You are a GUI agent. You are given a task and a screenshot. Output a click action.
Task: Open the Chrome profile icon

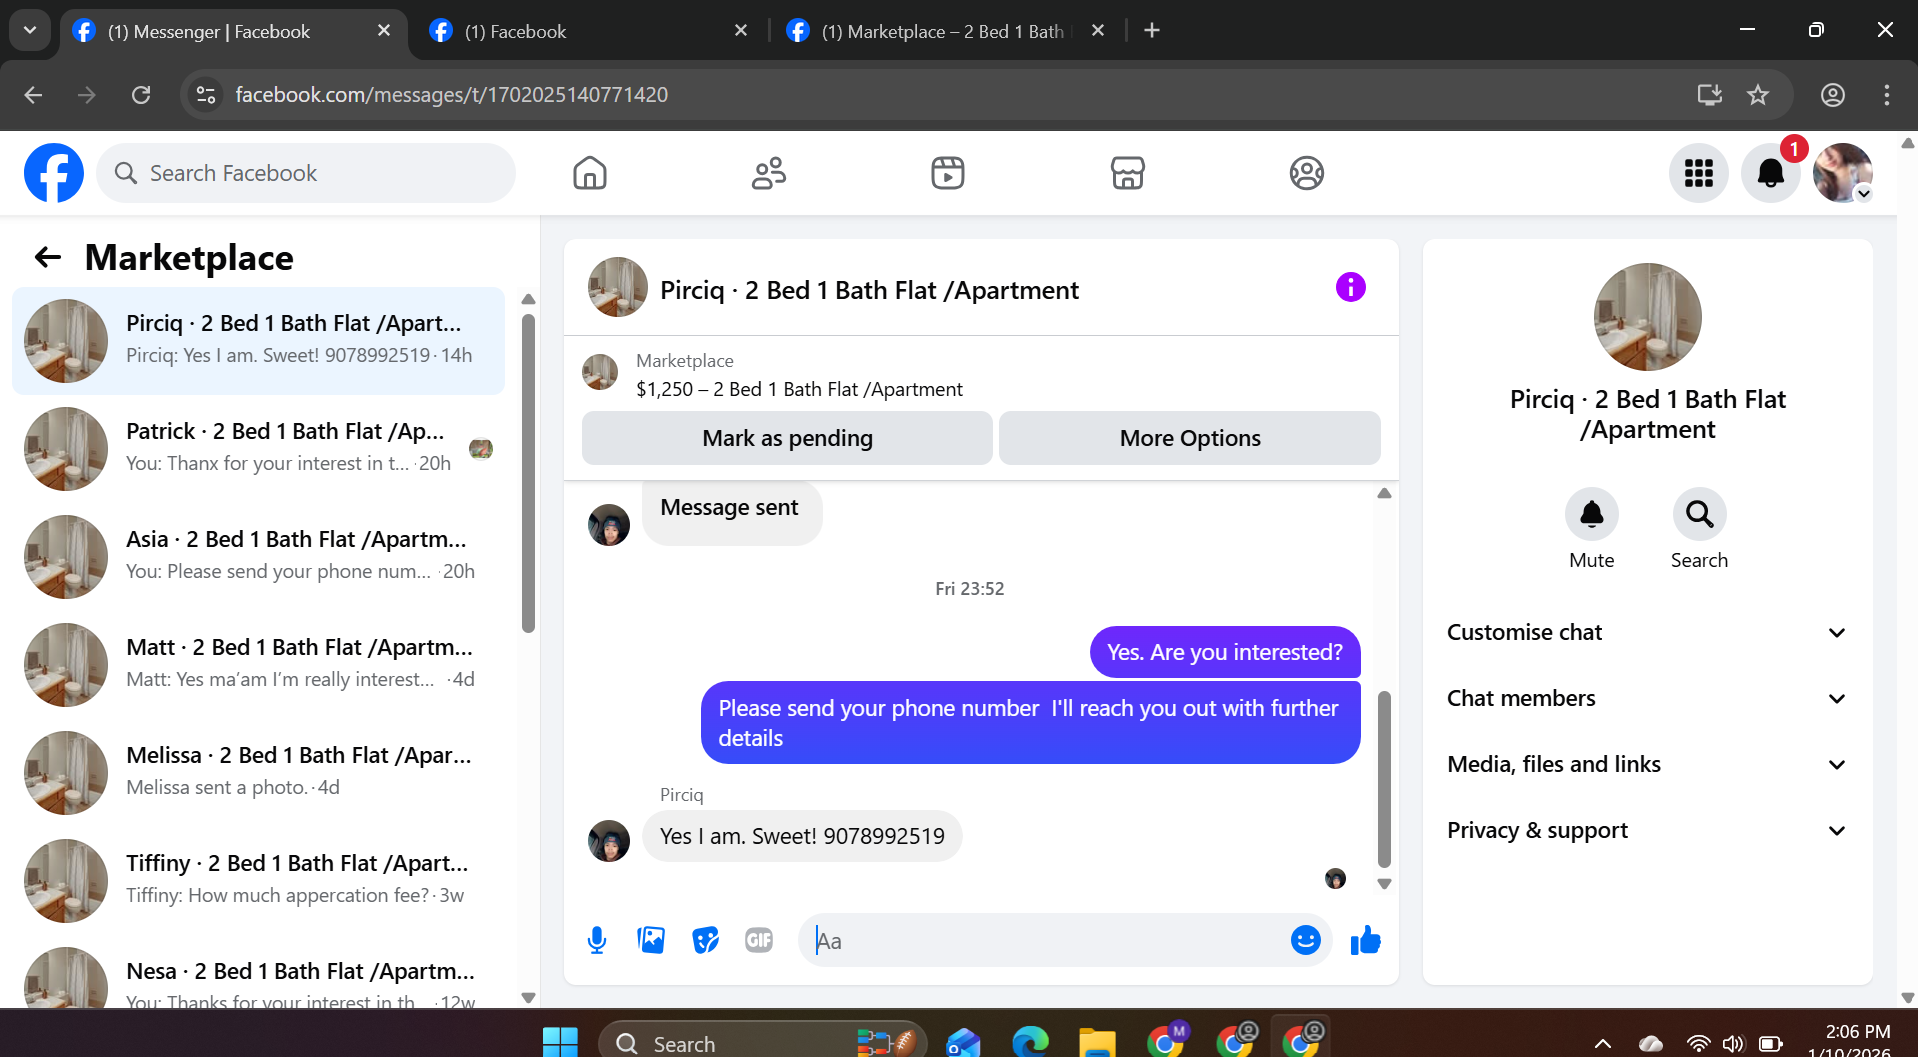tap(1832, 95)
